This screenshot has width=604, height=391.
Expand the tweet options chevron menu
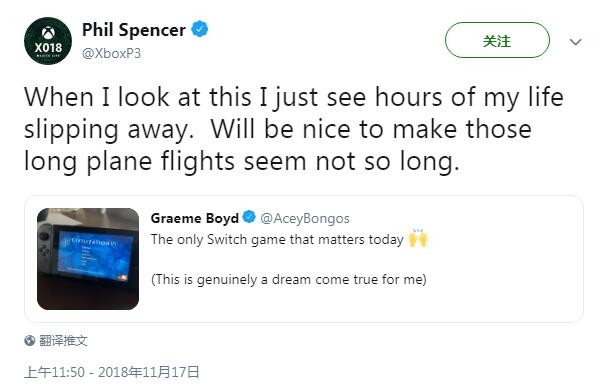click(x=575, y=41)
